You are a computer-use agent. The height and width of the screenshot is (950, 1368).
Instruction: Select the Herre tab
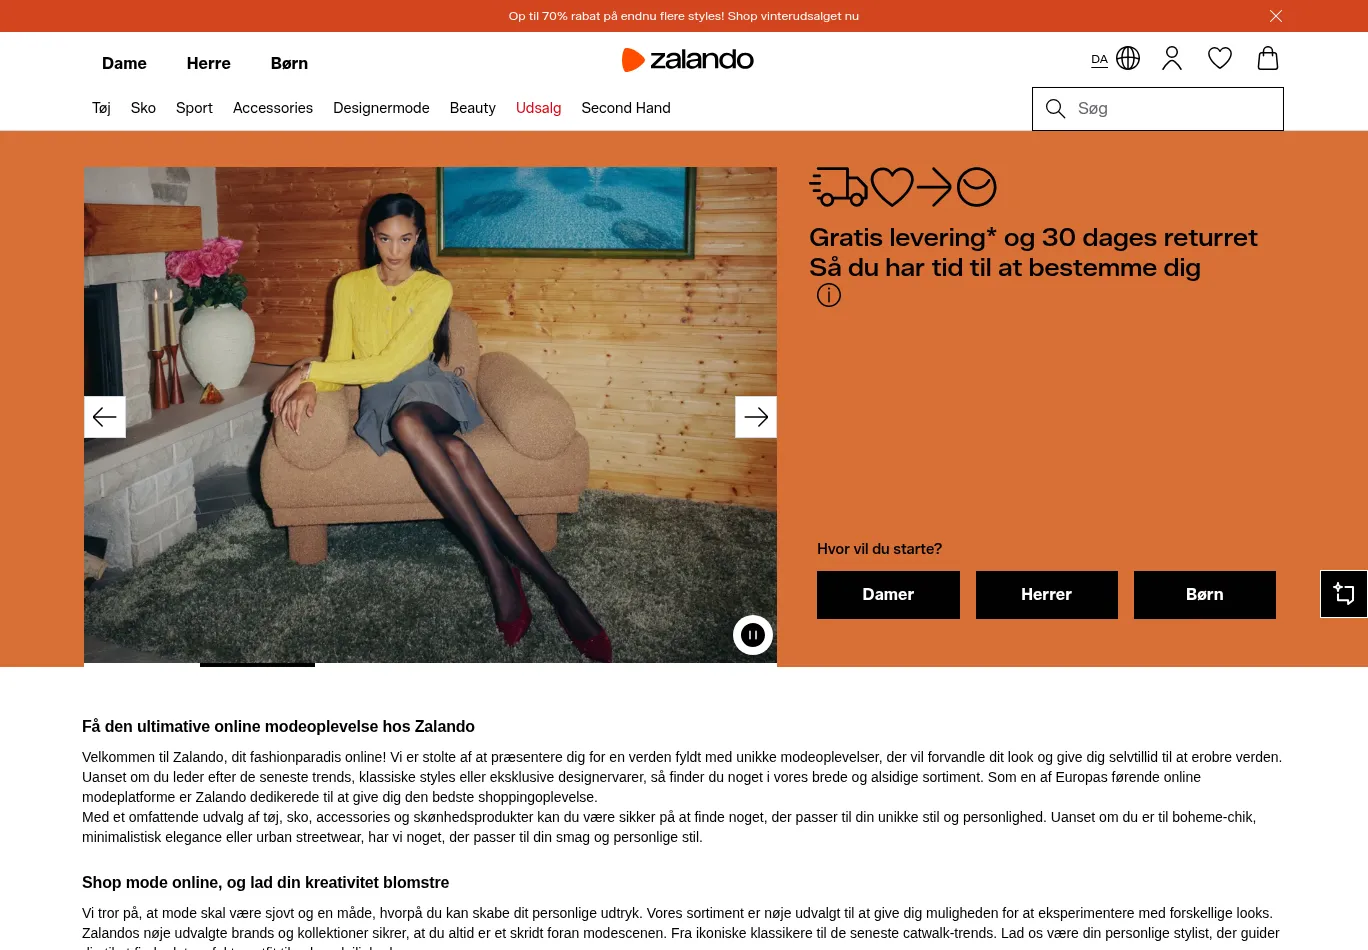point(208,63)
